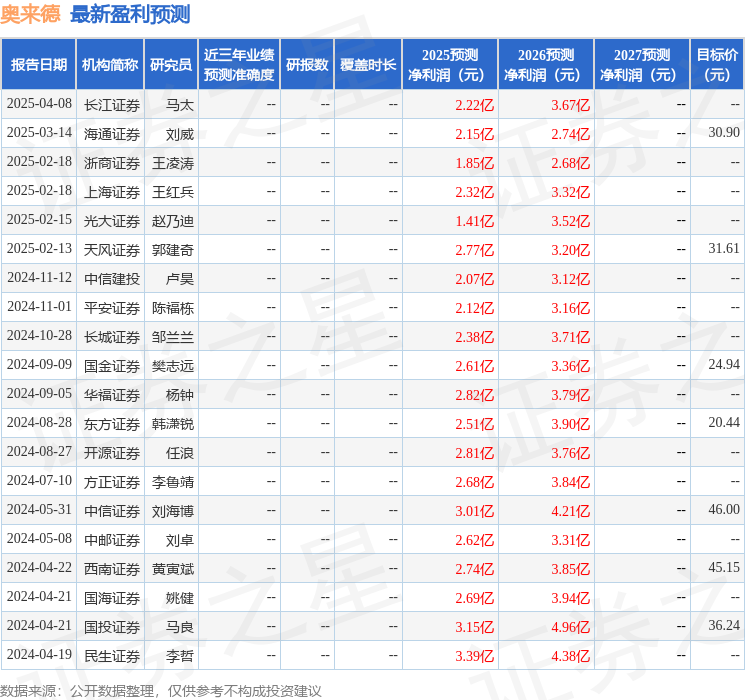This screenshot has height=700, width=745.
Task: Select the 研究员 column header
Action: tap(171, 65)
